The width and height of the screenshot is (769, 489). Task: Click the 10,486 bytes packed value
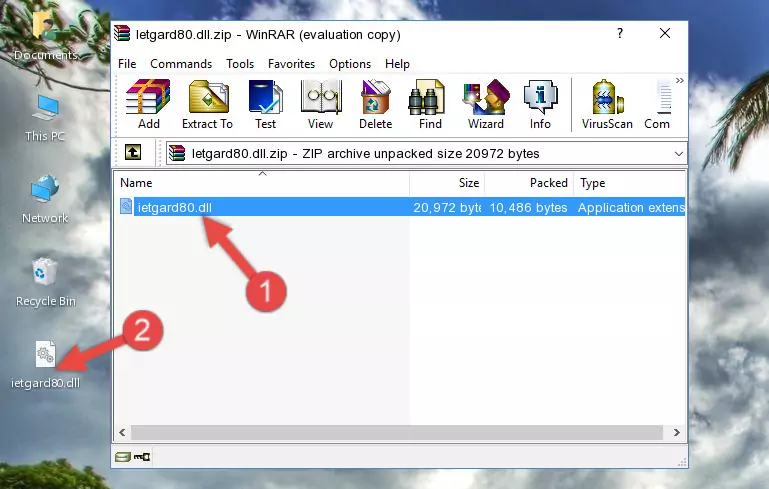click(528, 207)
